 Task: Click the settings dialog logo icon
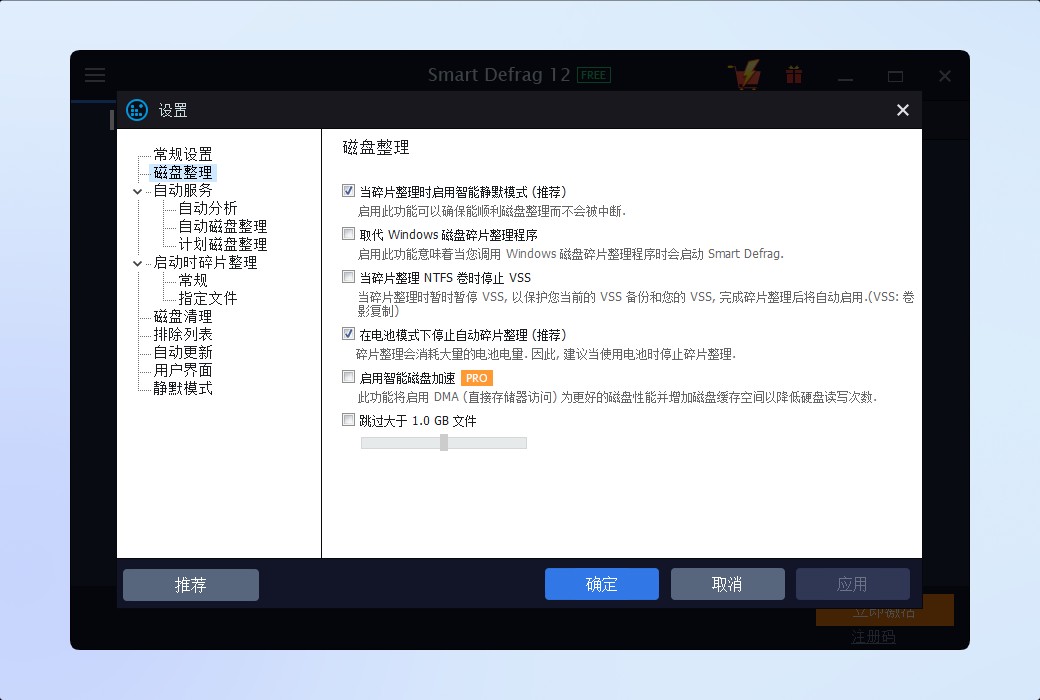coord(137,110)
